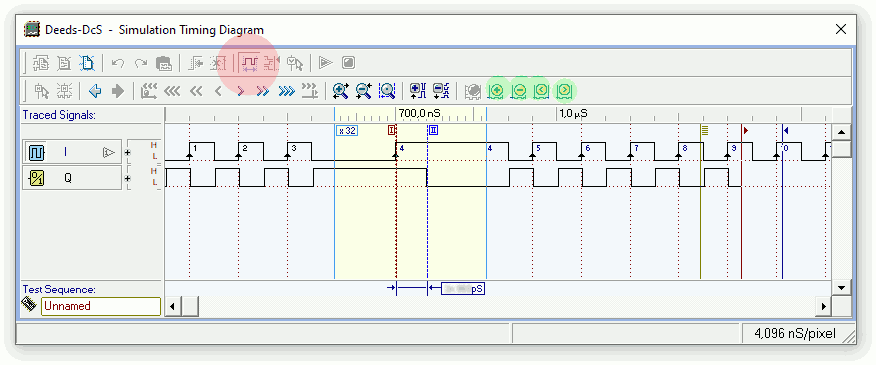
Task: Click the zoom in magnifier icon
Action: tap(340, 91)
